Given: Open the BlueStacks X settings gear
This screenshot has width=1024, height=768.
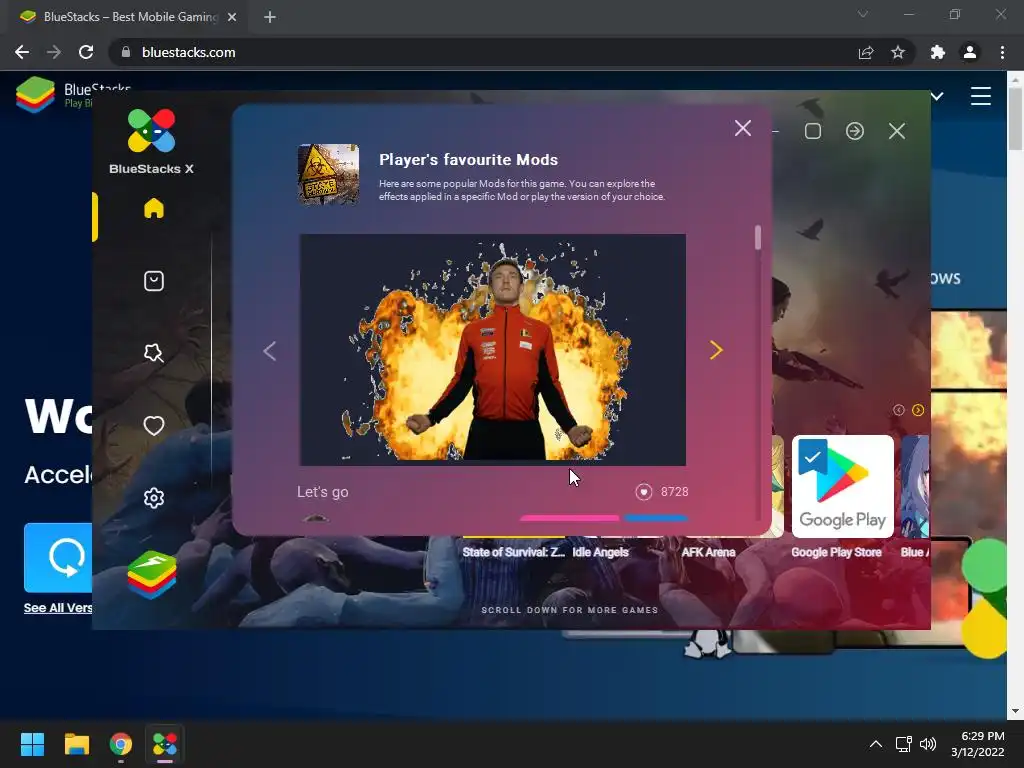Looking at the screenshot, I should 153,498.
